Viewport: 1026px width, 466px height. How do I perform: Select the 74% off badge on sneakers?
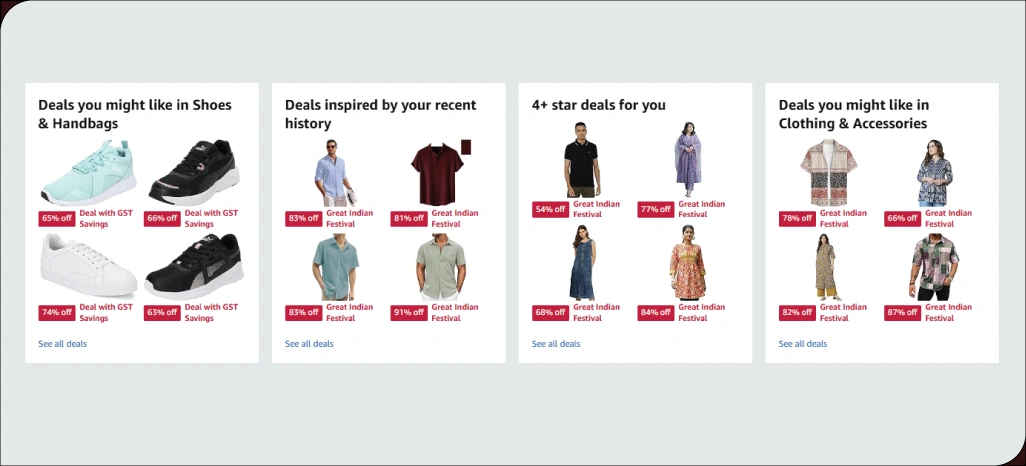click(x=57, y=313)
